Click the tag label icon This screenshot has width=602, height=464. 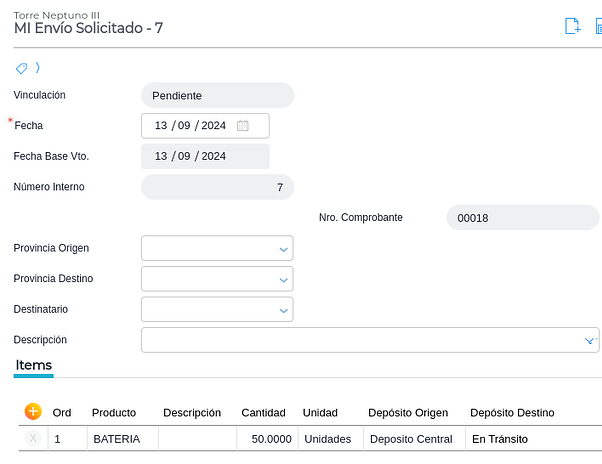(x=21, y=68)
